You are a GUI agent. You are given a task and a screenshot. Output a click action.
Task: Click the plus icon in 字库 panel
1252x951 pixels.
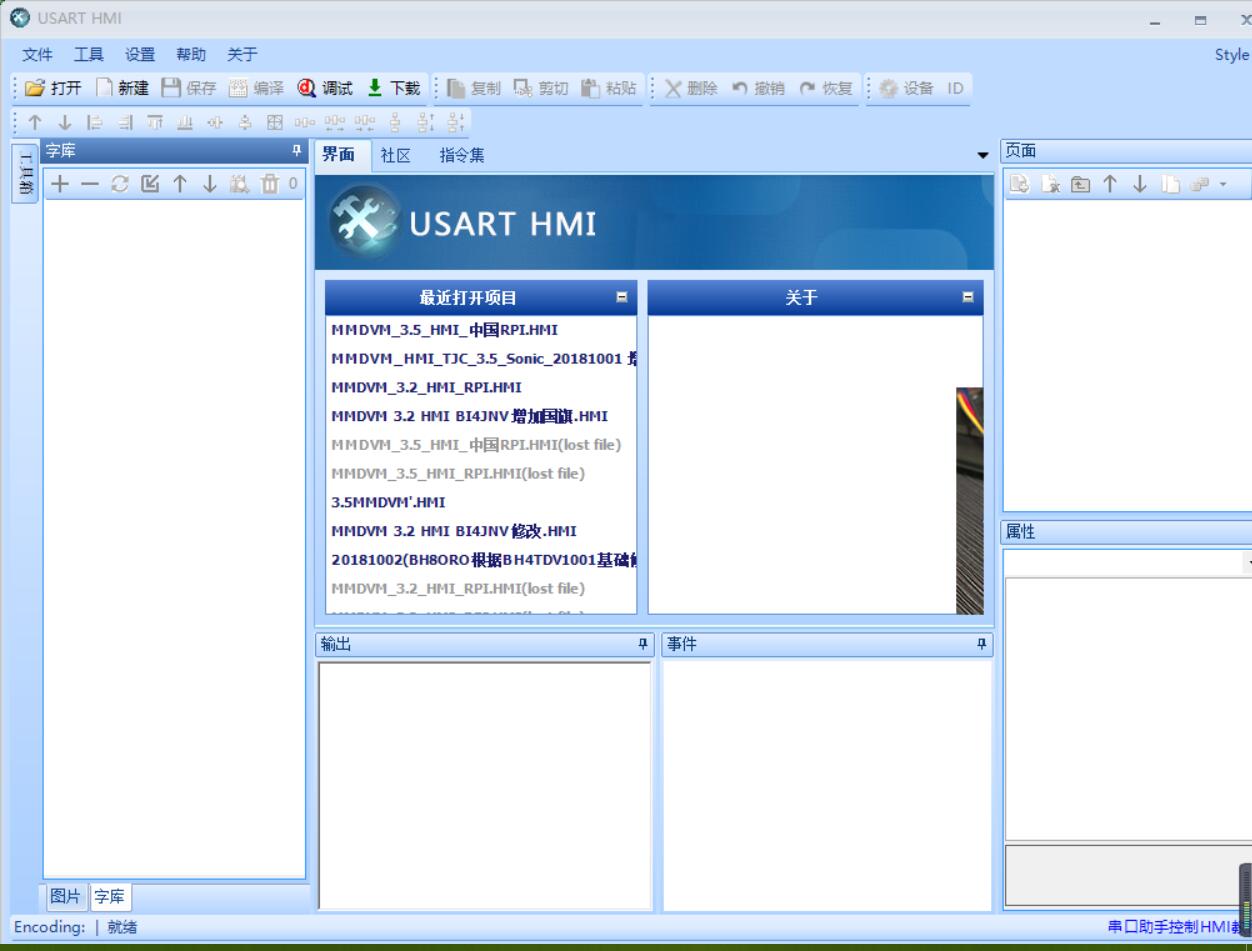point(61,184)
